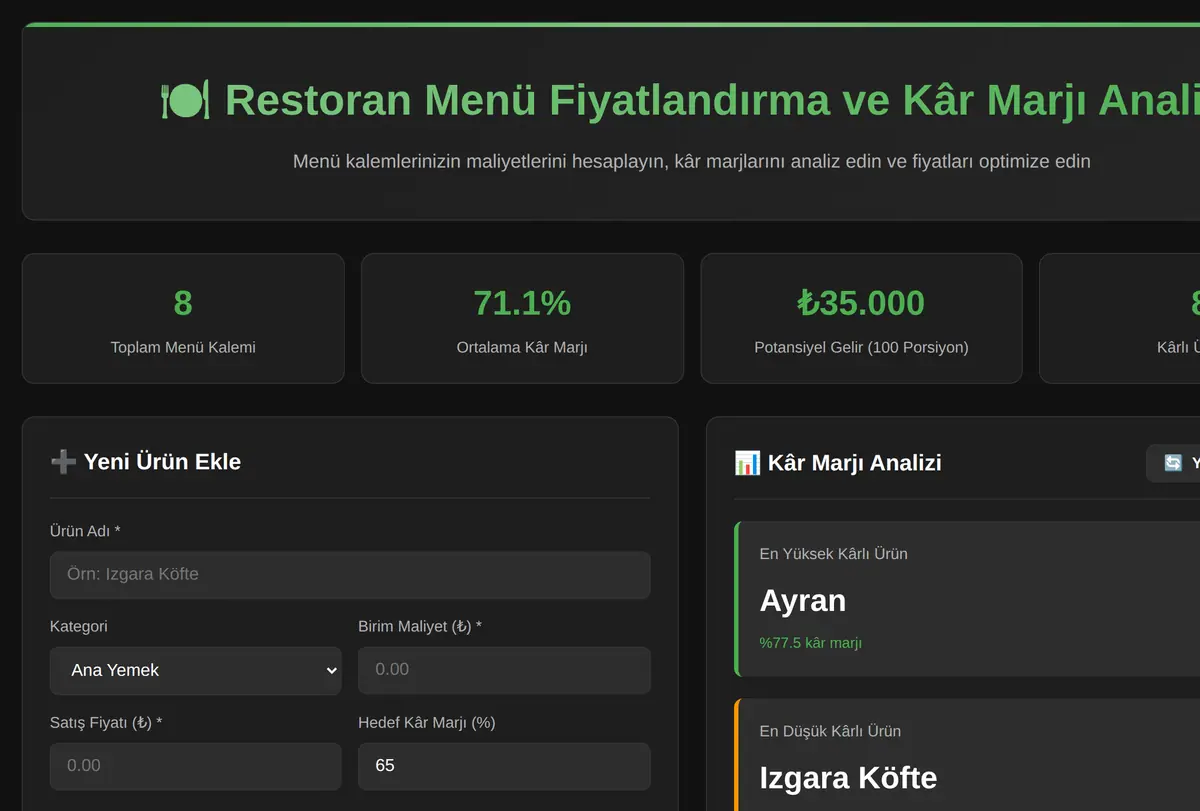1200x811 pixels.
Task: Click the plate and cutlery title icon
Action: (x=185, y=100)
